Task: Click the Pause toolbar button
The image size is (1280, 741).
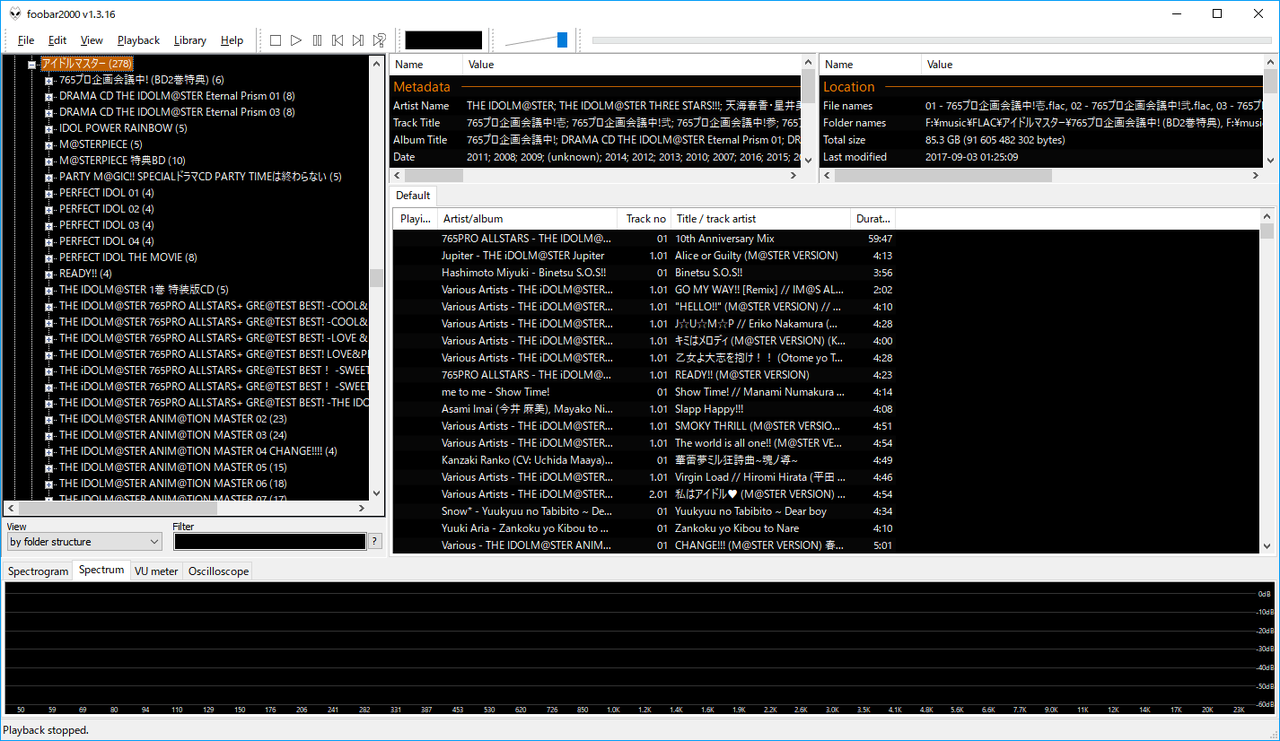Action: [317, 40]
